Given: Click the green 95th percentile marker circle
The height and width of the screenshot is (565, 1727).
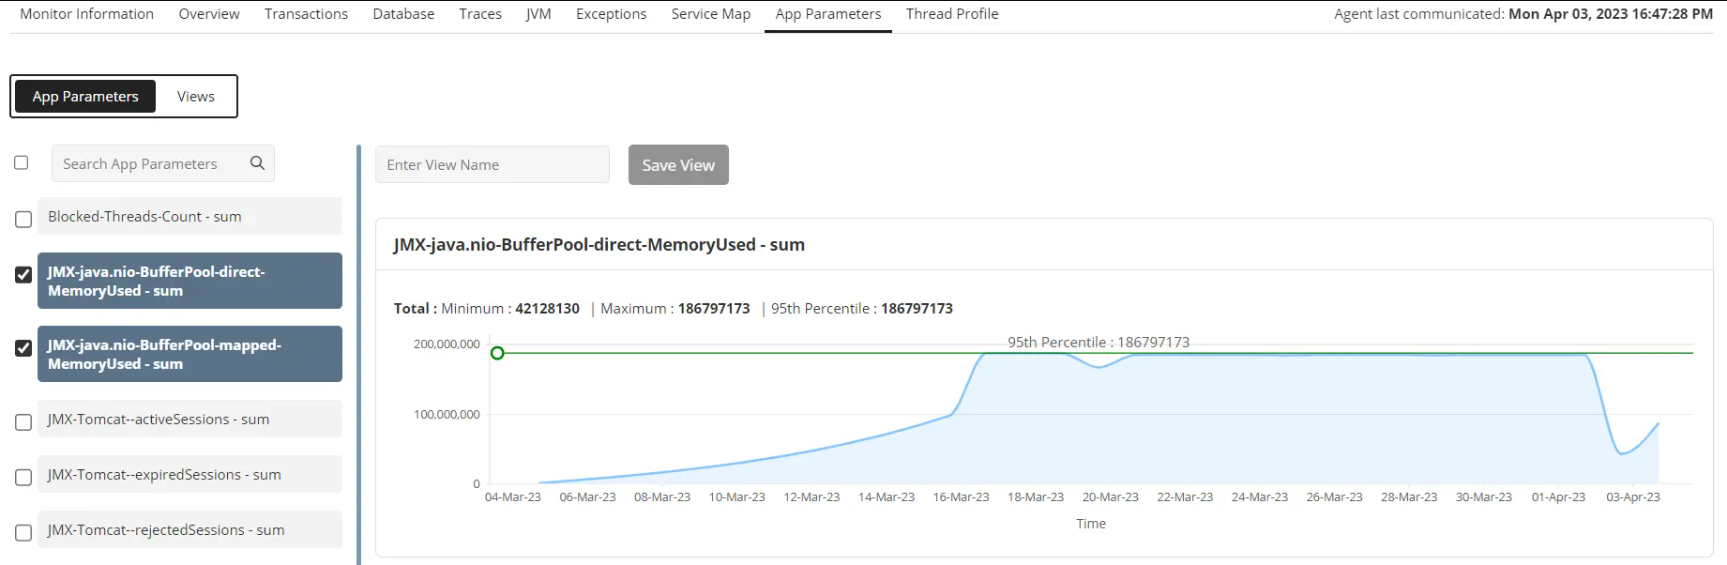Looking at the screenshot, I should 497,353.
